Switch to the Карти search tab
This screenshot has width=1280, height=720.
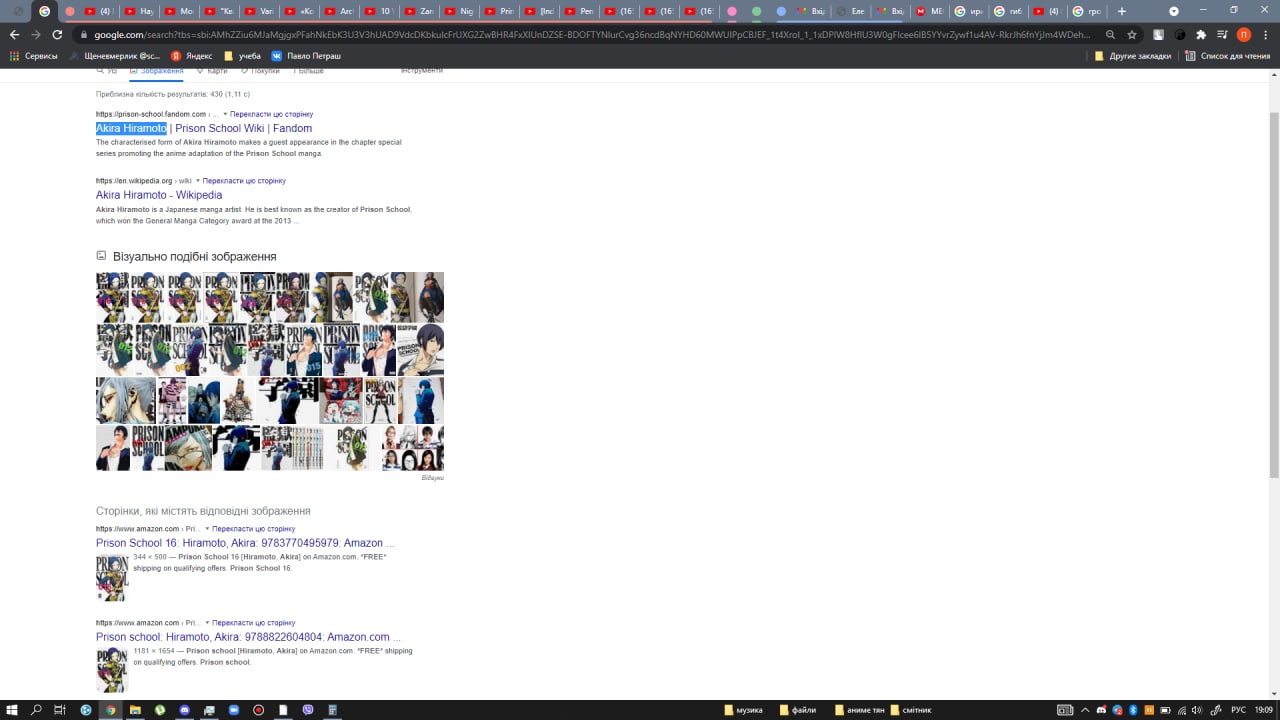point(212,71)
